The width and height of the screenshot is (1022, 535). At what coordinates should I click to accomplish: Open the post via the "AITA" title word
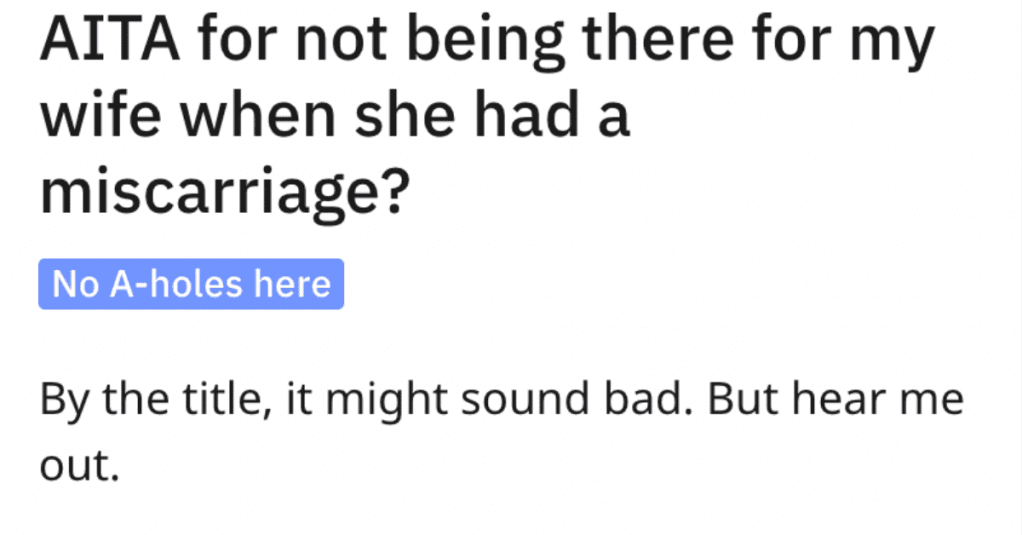pos(110,40)
